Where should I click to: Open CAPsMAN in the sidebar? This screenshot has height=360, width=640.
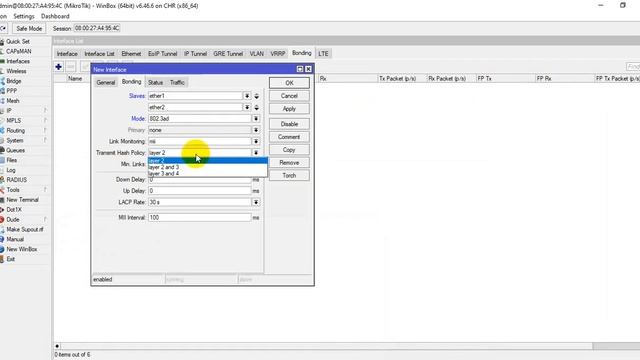point(18,51)
